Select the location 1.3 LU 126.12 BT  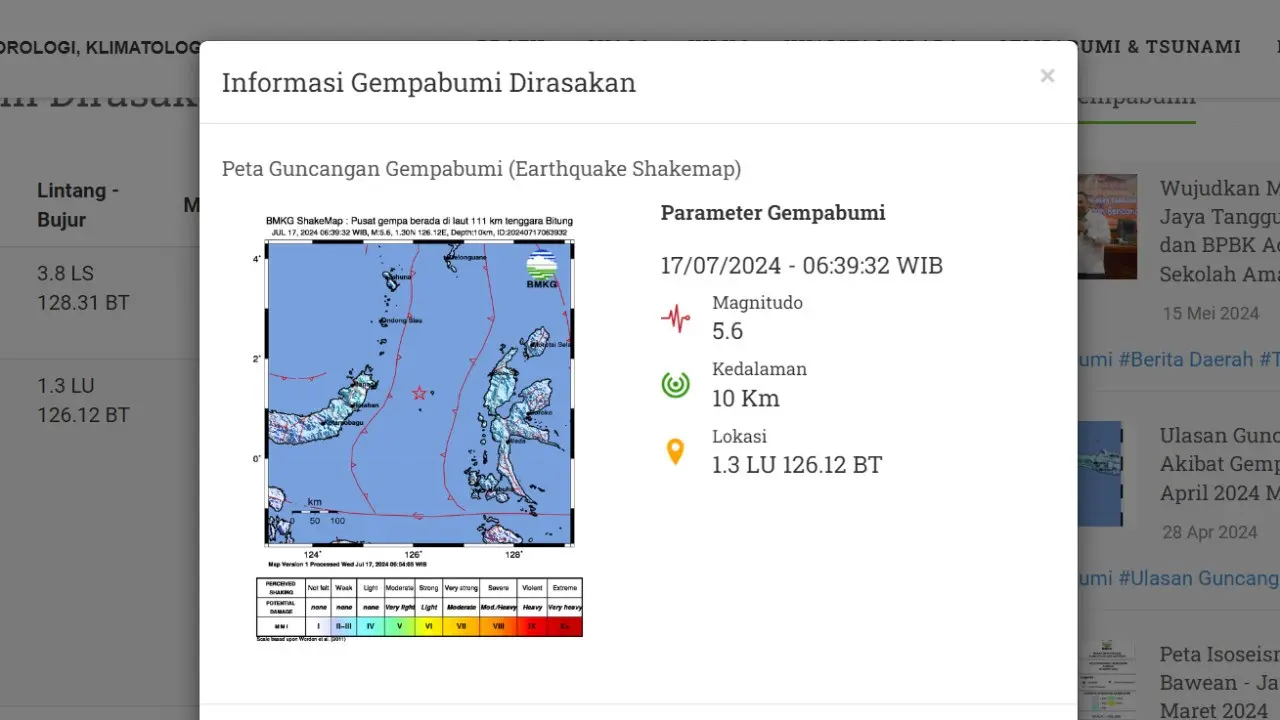click(x=797, y=465)
